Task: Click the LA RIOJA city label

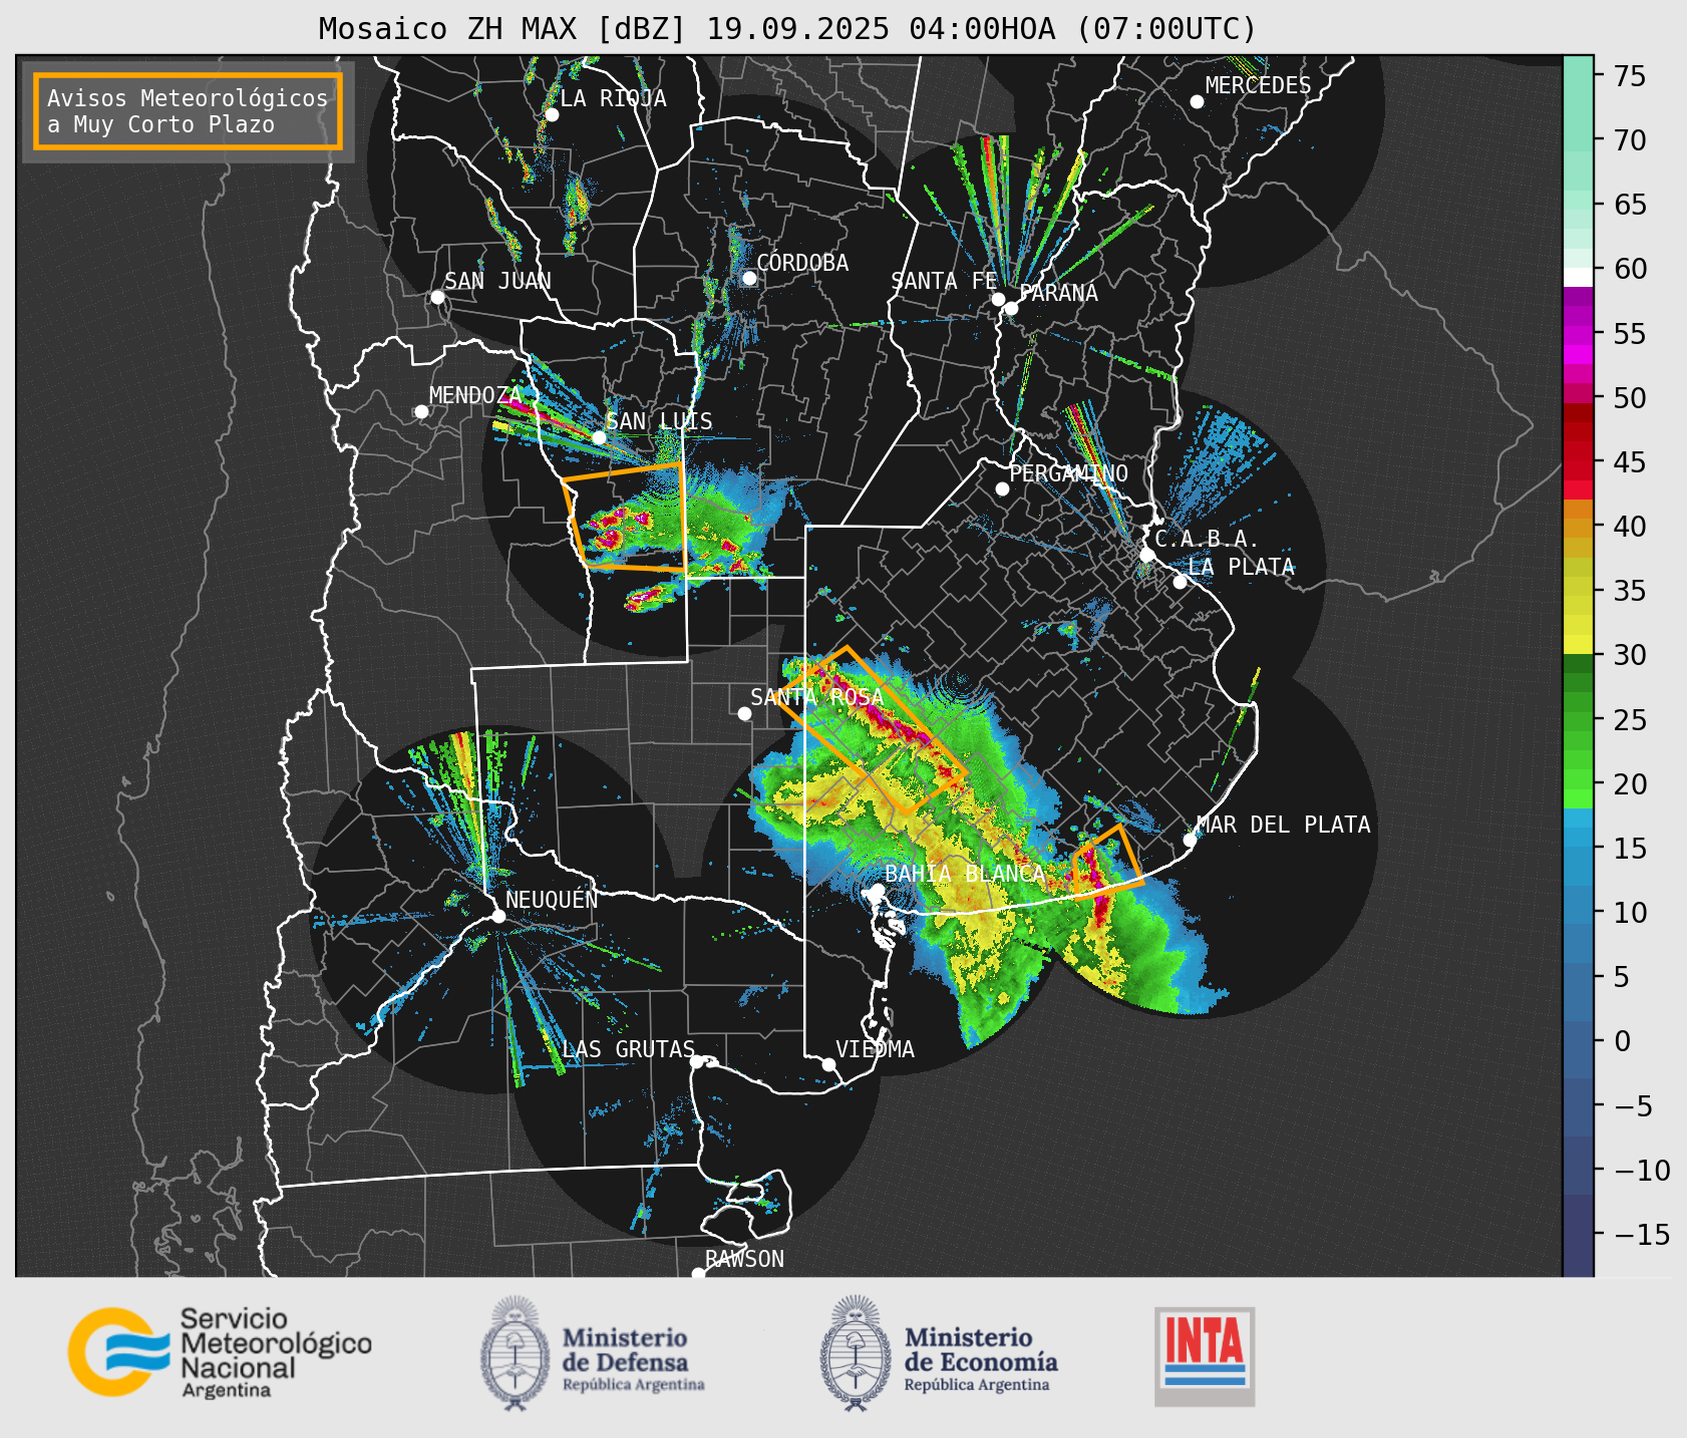Action: coord(613,98)
